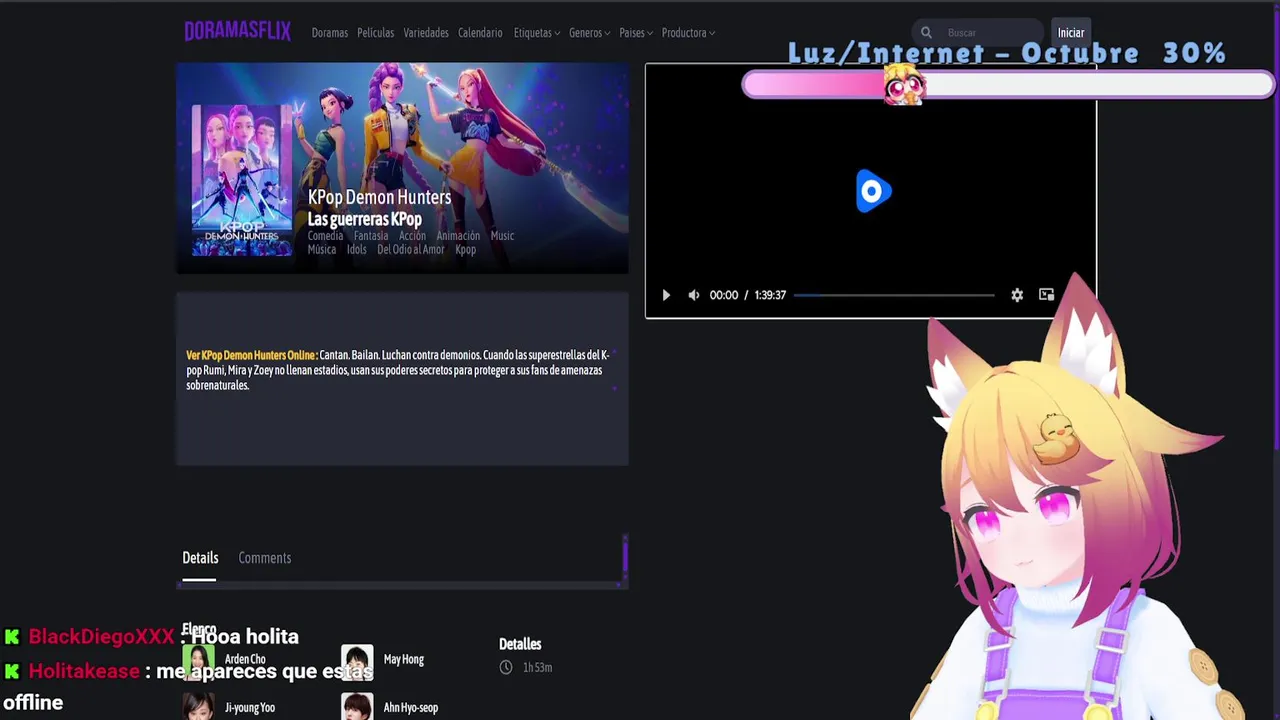This screenshot has width=1280, height=720.
Task: Expand the Generos dropdown menu
Action: click(x=589, y=33)
